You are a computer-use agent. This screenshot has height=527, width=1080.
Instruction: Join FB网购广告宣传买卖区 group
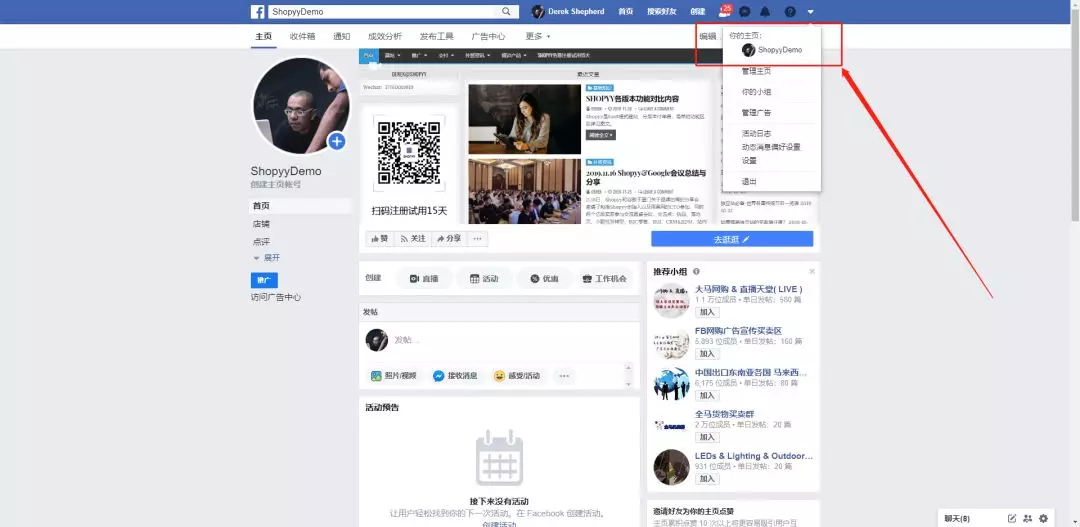[x=707, y=353]
